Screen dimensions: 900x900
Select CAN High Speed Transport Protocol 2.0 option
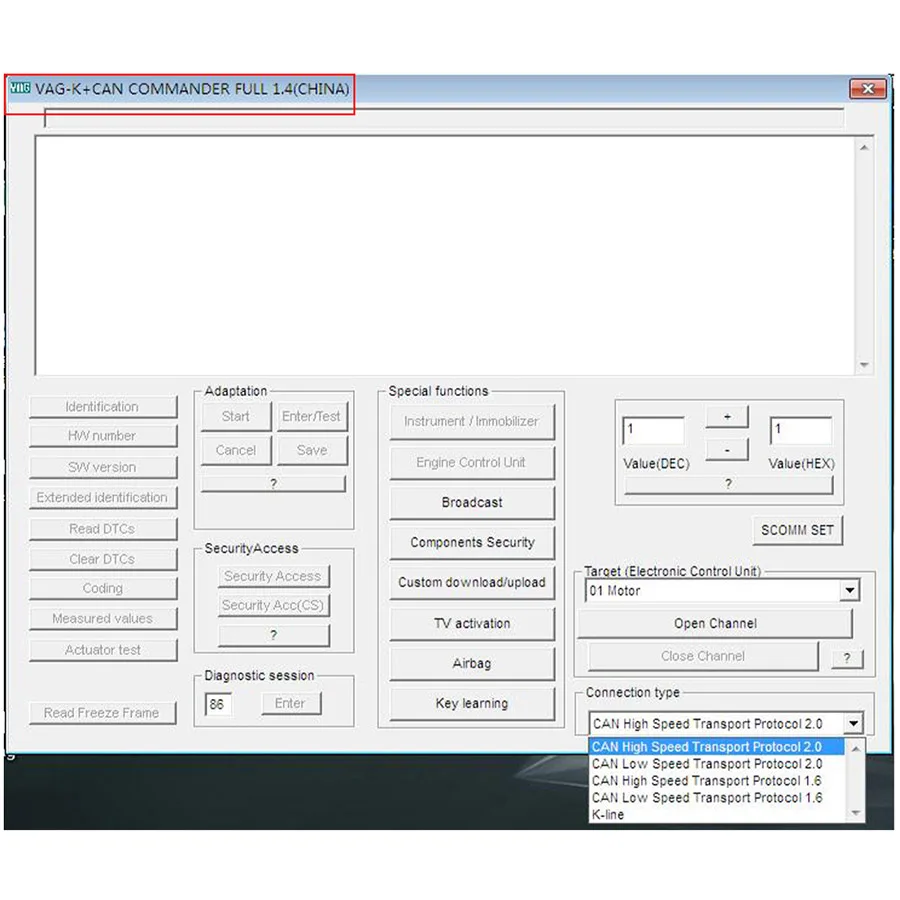click(716, 747)
